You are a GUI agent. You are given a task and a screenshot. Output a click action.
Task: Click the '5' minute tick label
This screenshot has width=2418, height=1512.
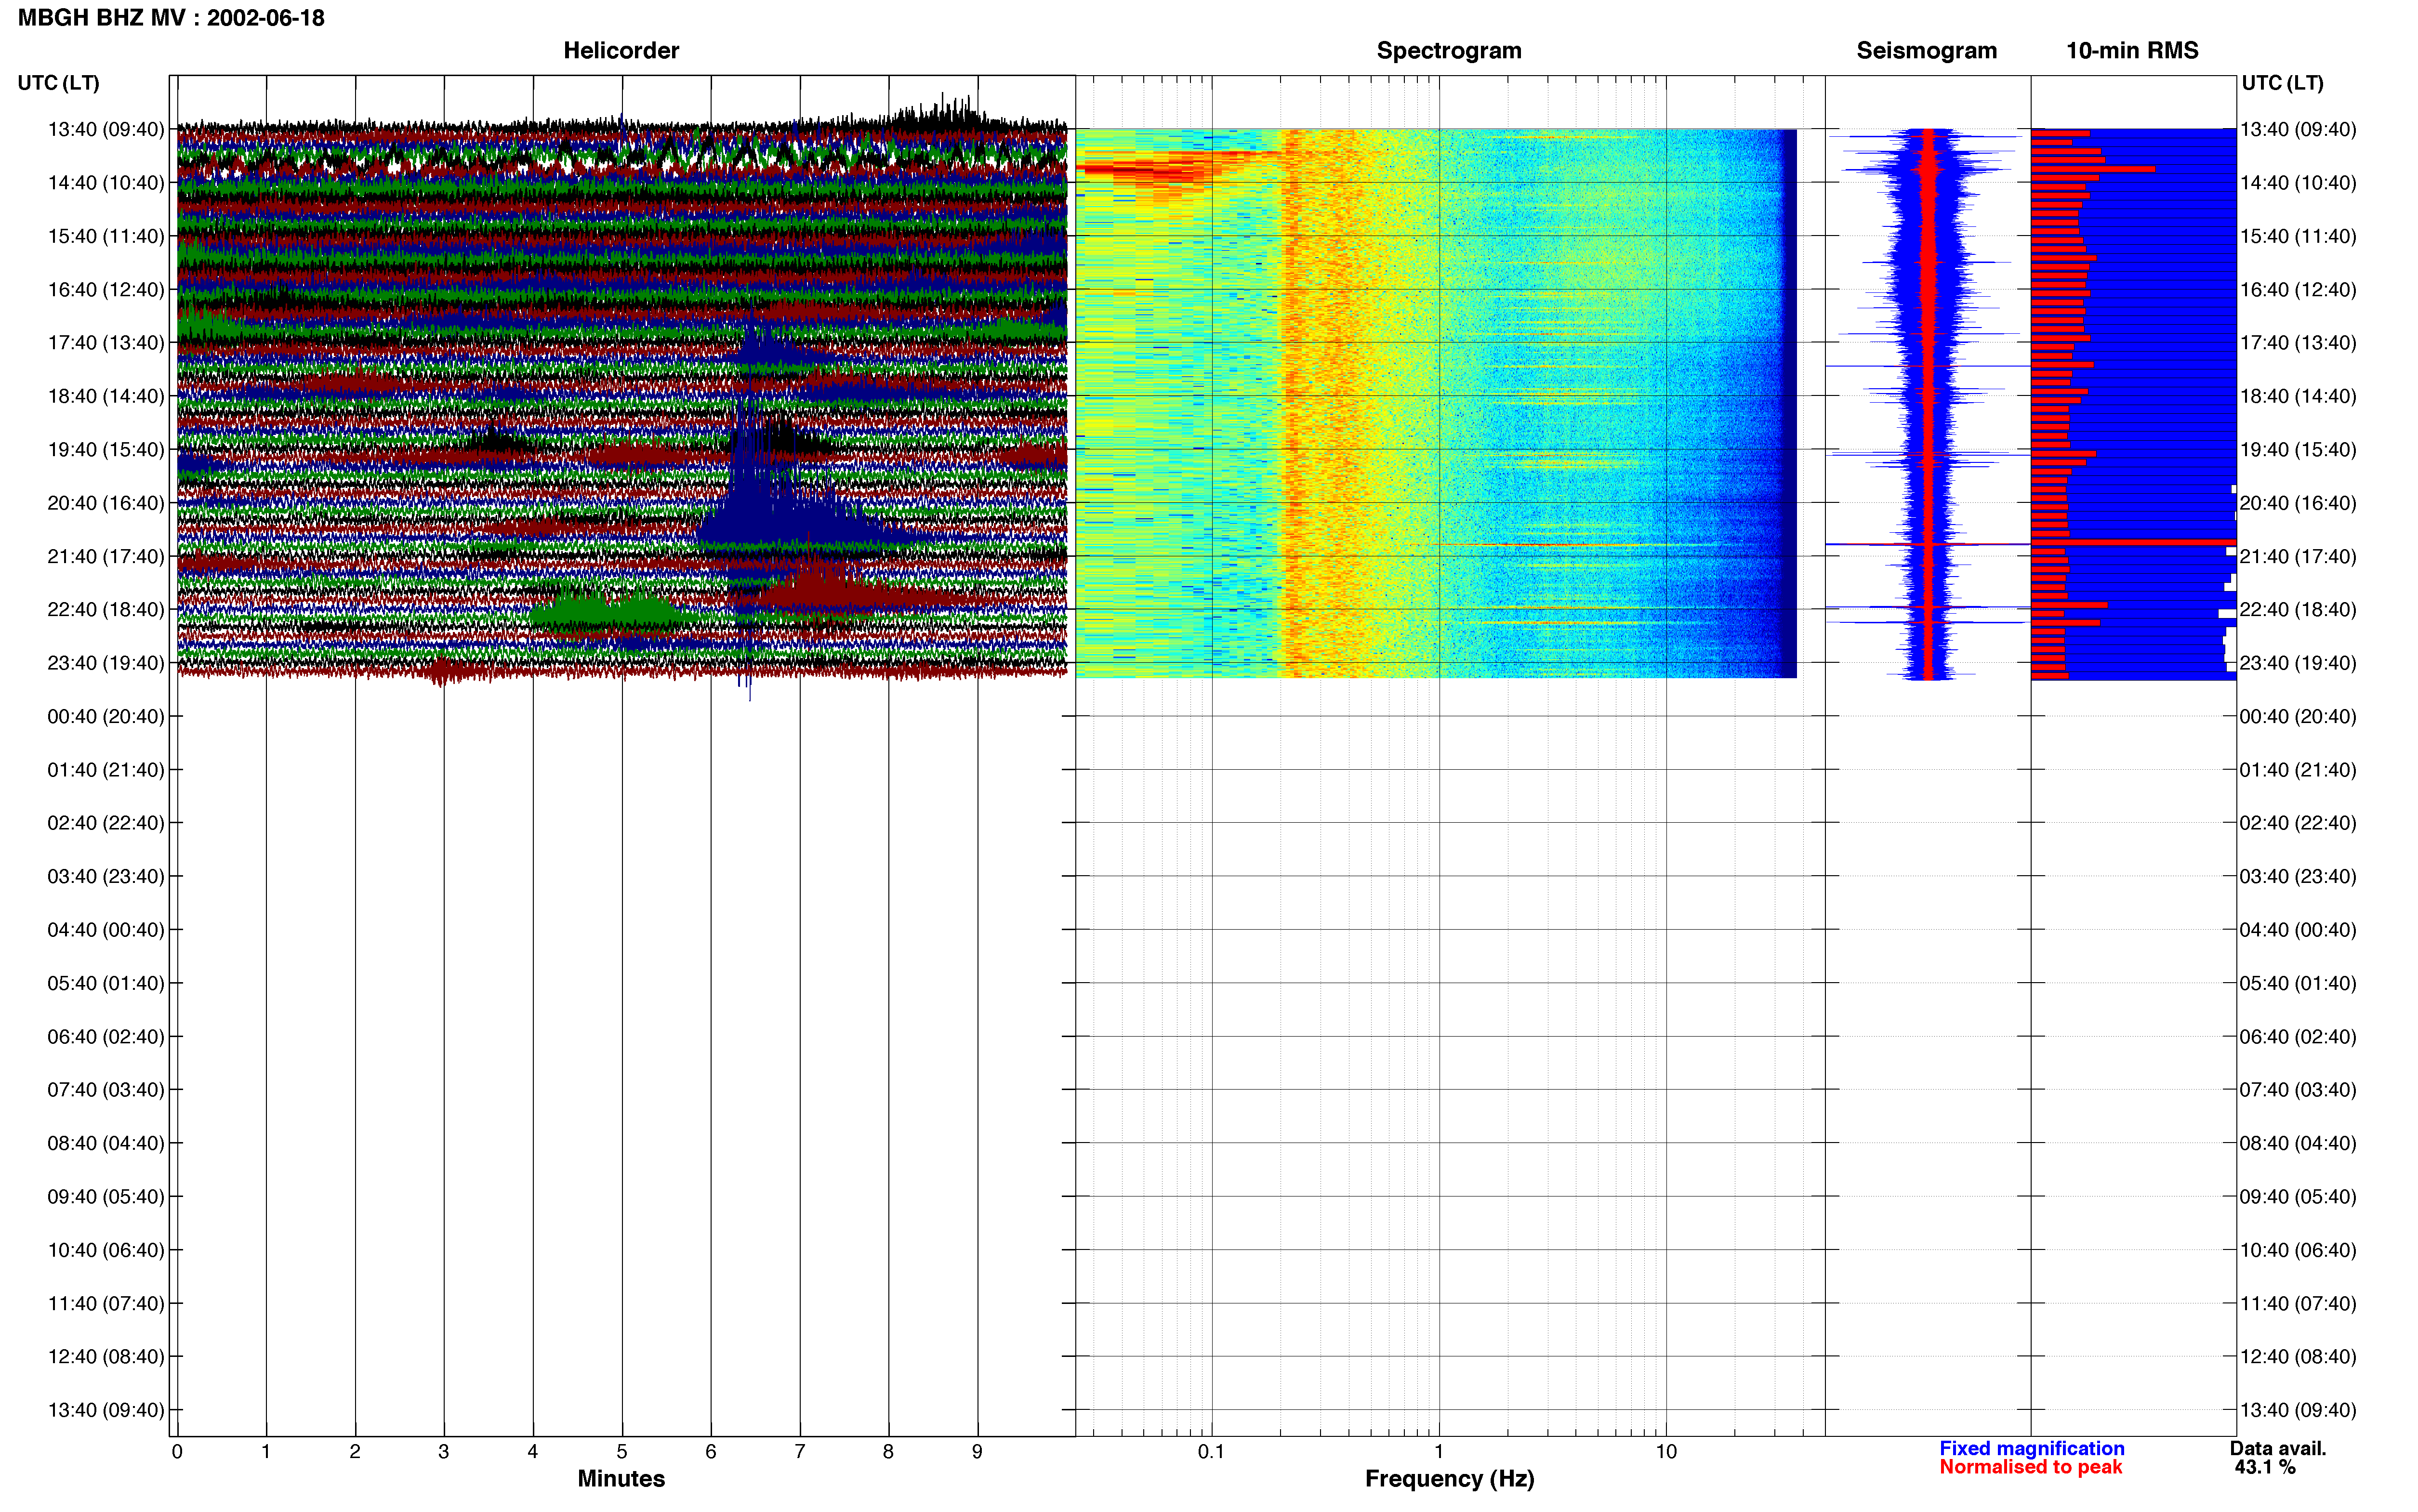(x=622, y=1452)
